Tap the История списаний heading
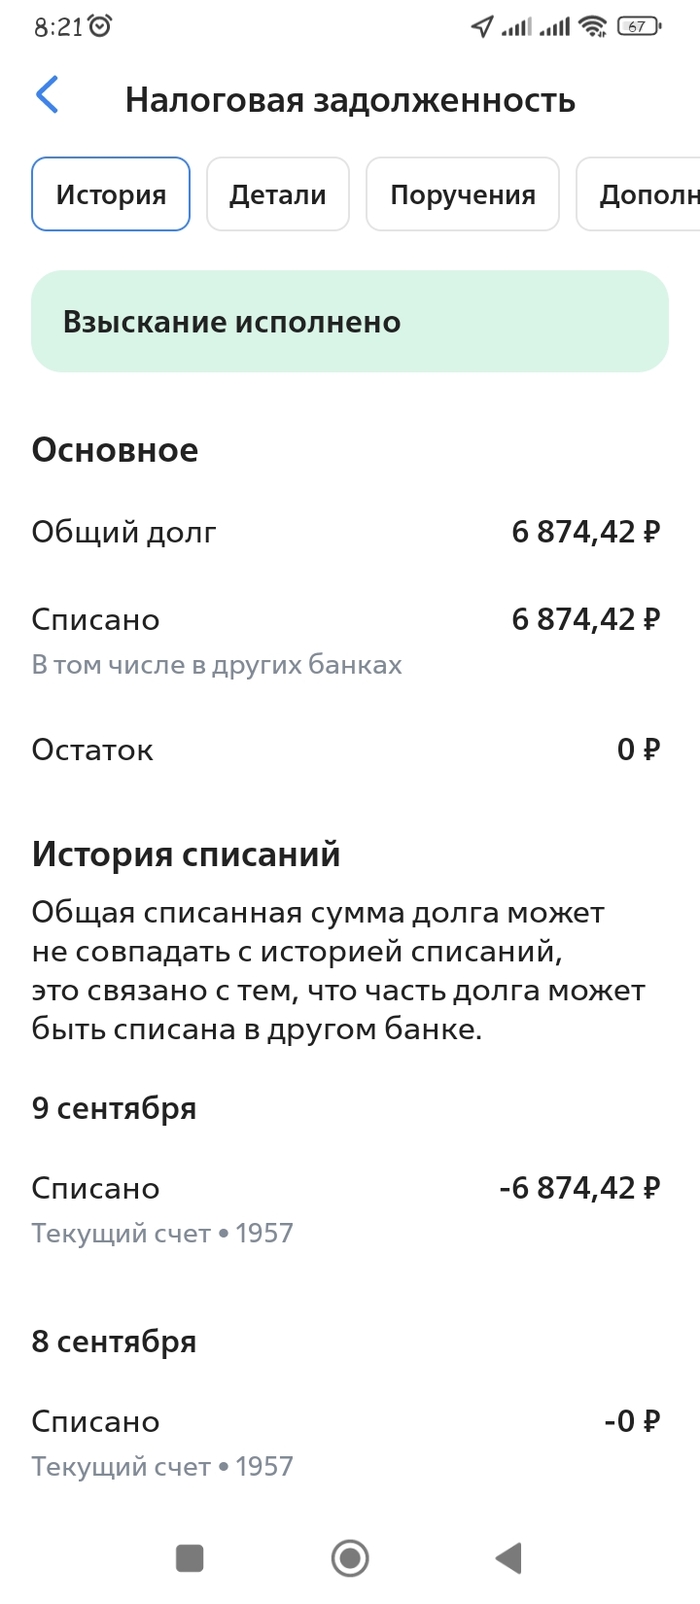Viewport: 700px width, 1604px height. 186,854
